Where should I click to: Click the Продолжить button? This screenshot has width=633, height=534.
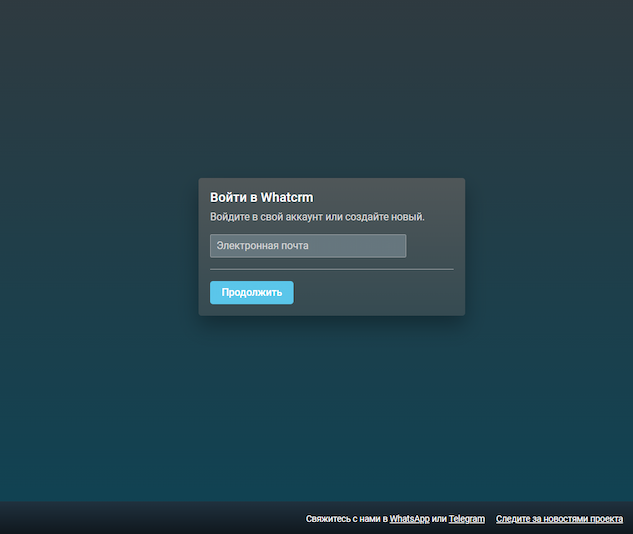pyautogui.click(x=252, y=293)
